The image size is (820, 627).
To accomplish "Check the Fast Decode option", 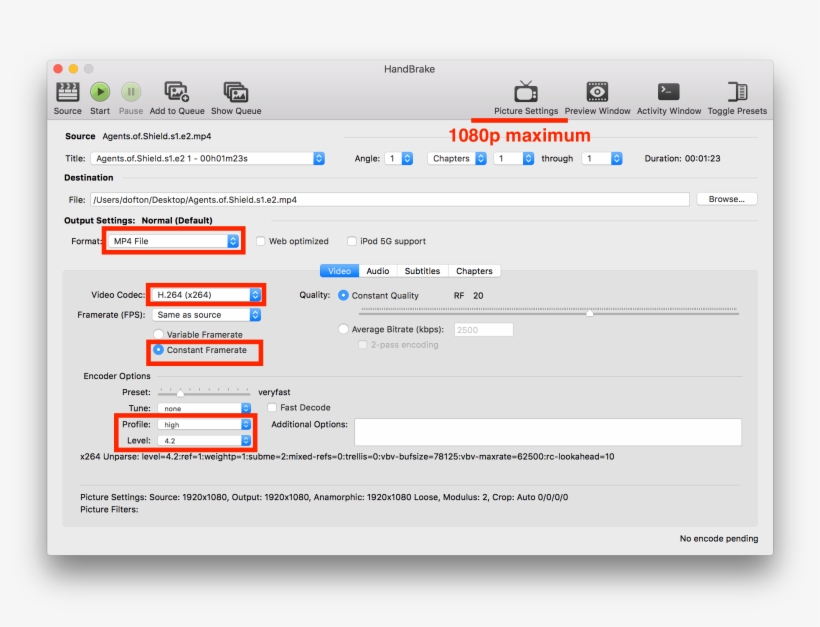I will point(272,408).
